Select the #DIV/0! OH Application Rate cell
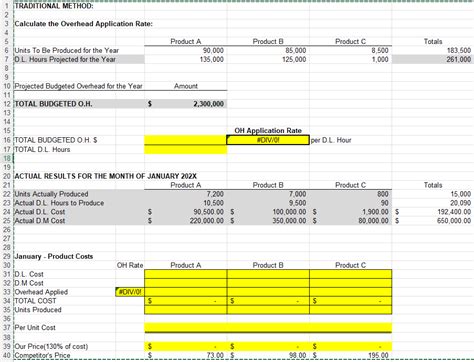Image resolution: width=474 pixels, height=362 pixels. [268, 140]
